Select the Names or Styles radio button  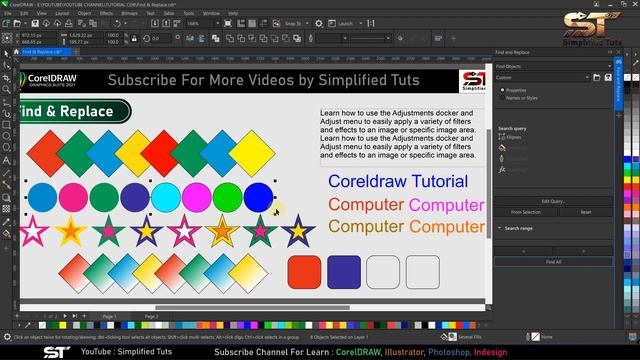tap(502, 98)
